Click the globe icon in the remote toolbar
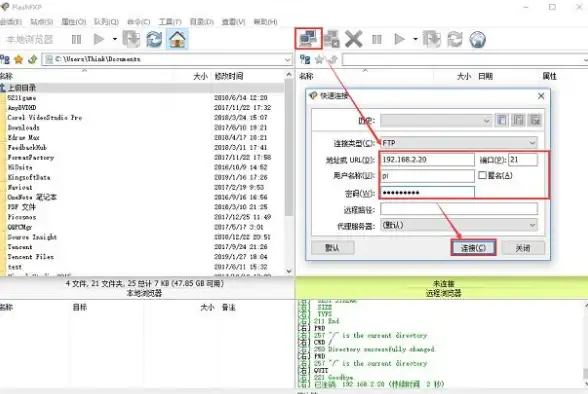 click(x=477, y=39)
